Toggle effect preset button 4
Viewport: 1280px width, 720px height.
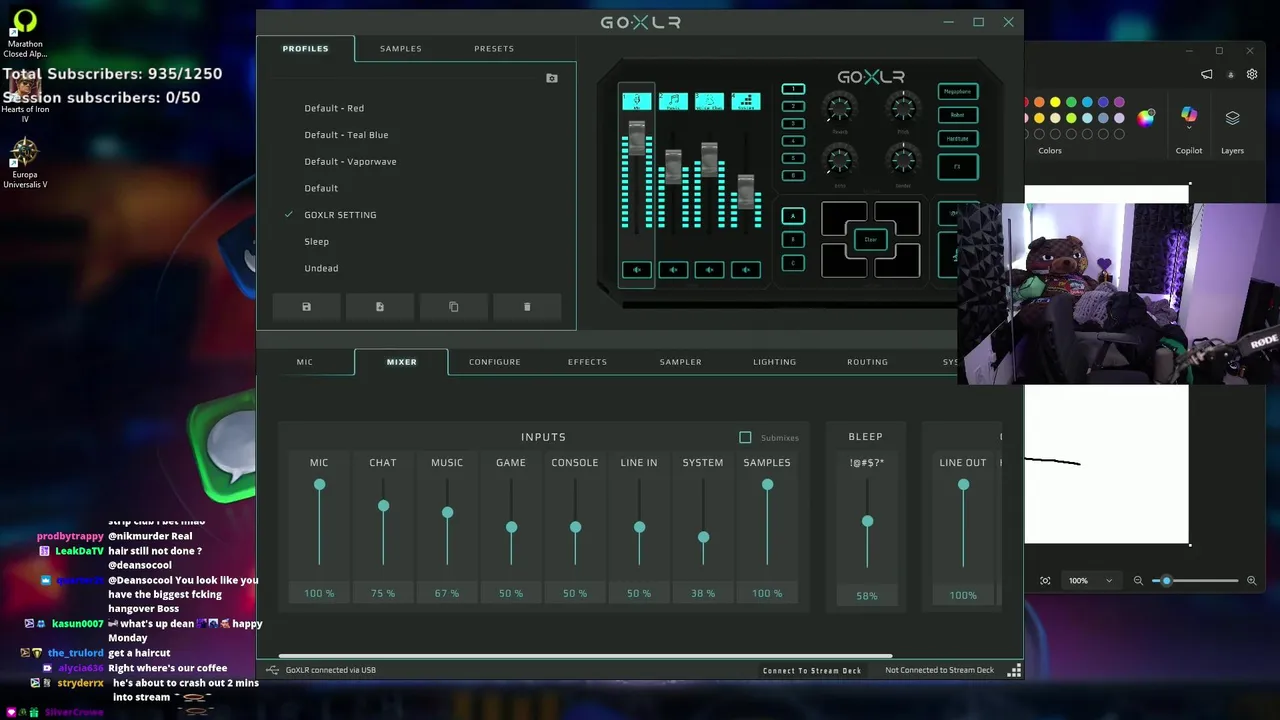click(x=793, y=141)
